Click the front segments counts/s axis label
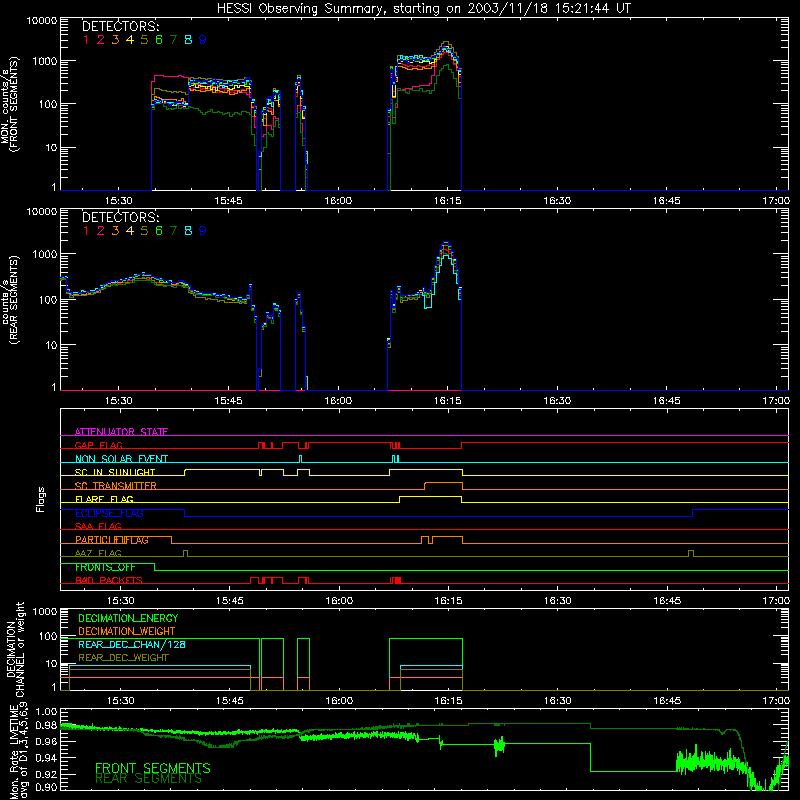This screenshot has height=800, width=800. [10, 105]
